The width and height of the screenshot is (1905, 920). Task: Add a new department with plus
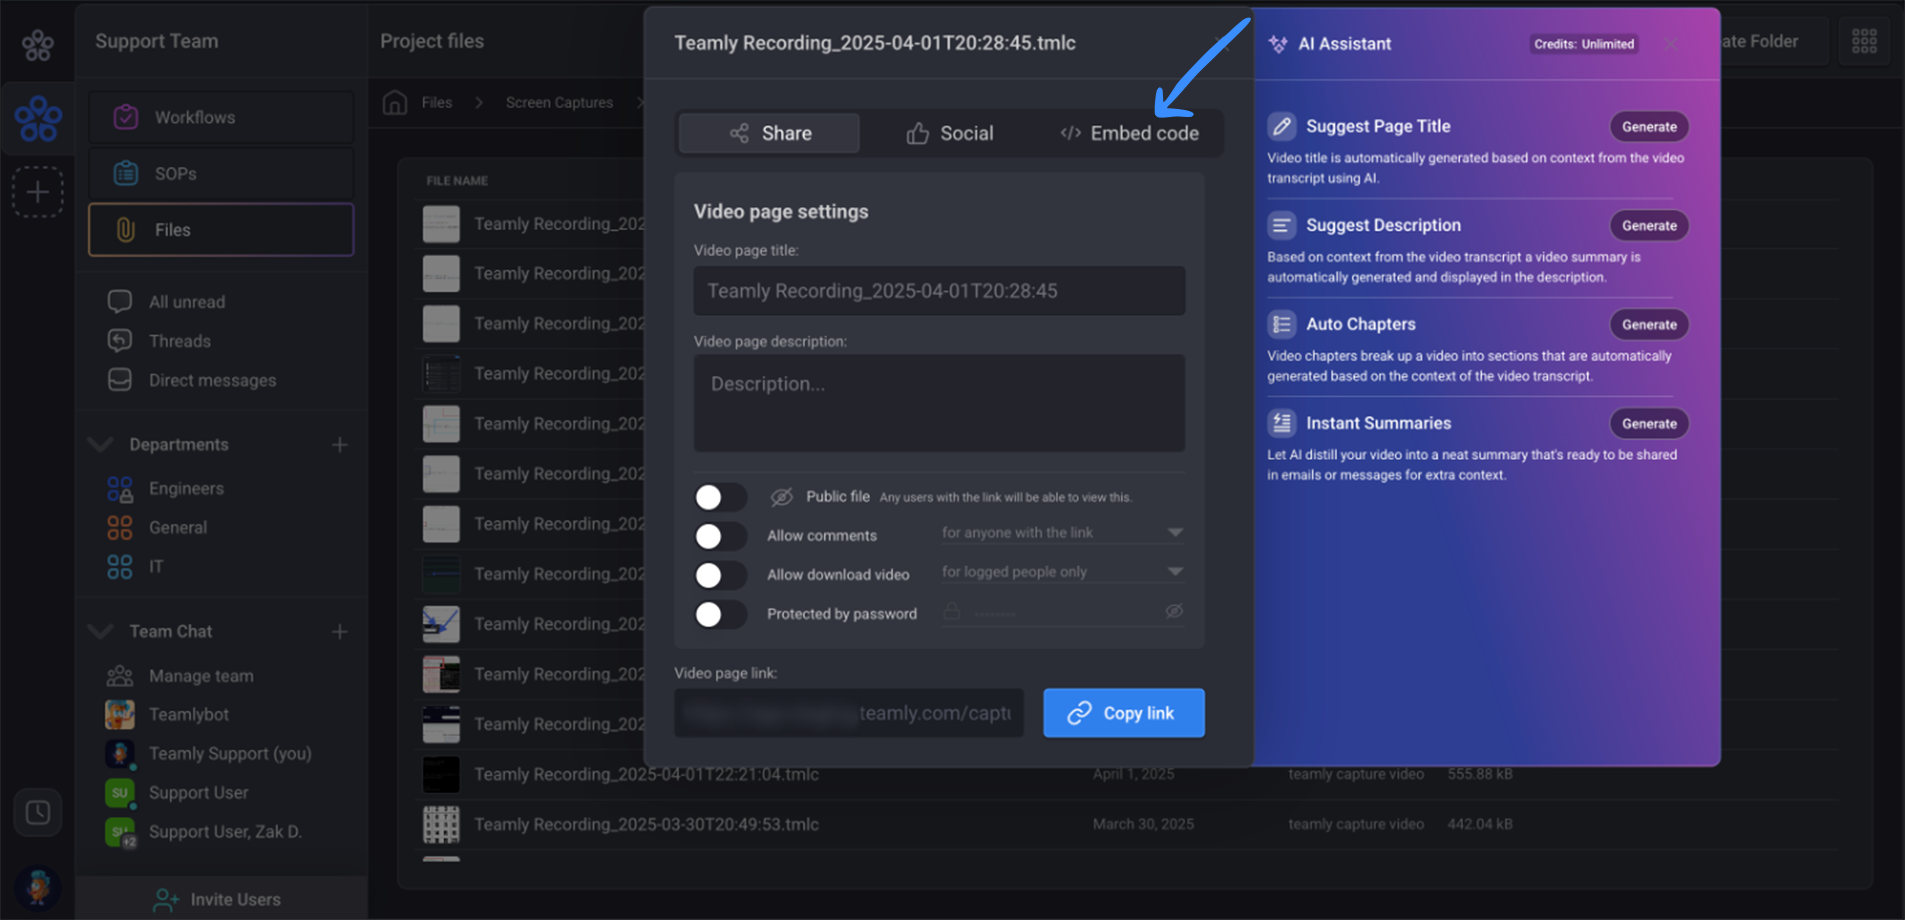click(340, 444)
